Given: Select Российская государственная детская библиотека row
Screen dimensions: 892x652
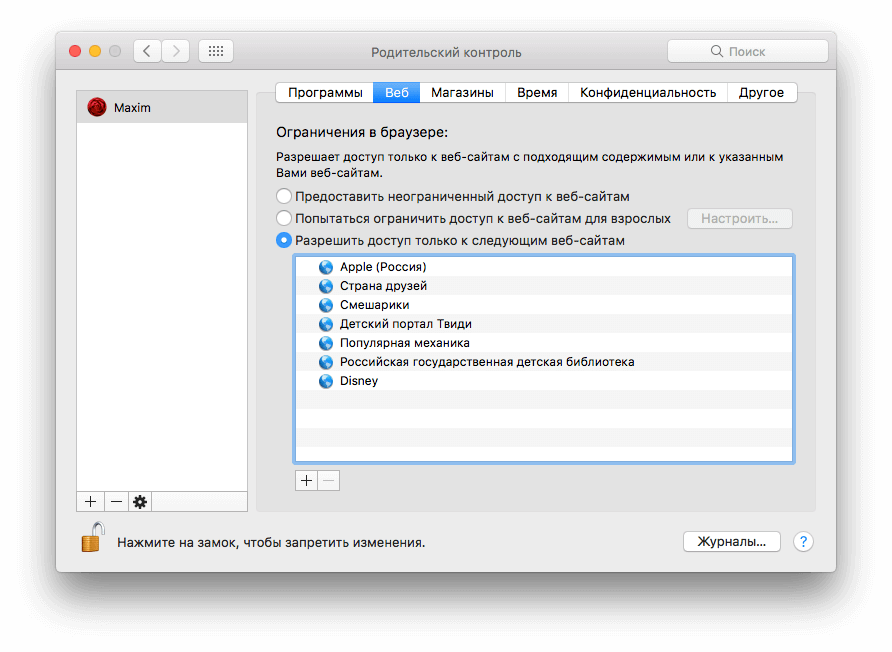Looking at the screenshot, I should click(x=544, y=362).
